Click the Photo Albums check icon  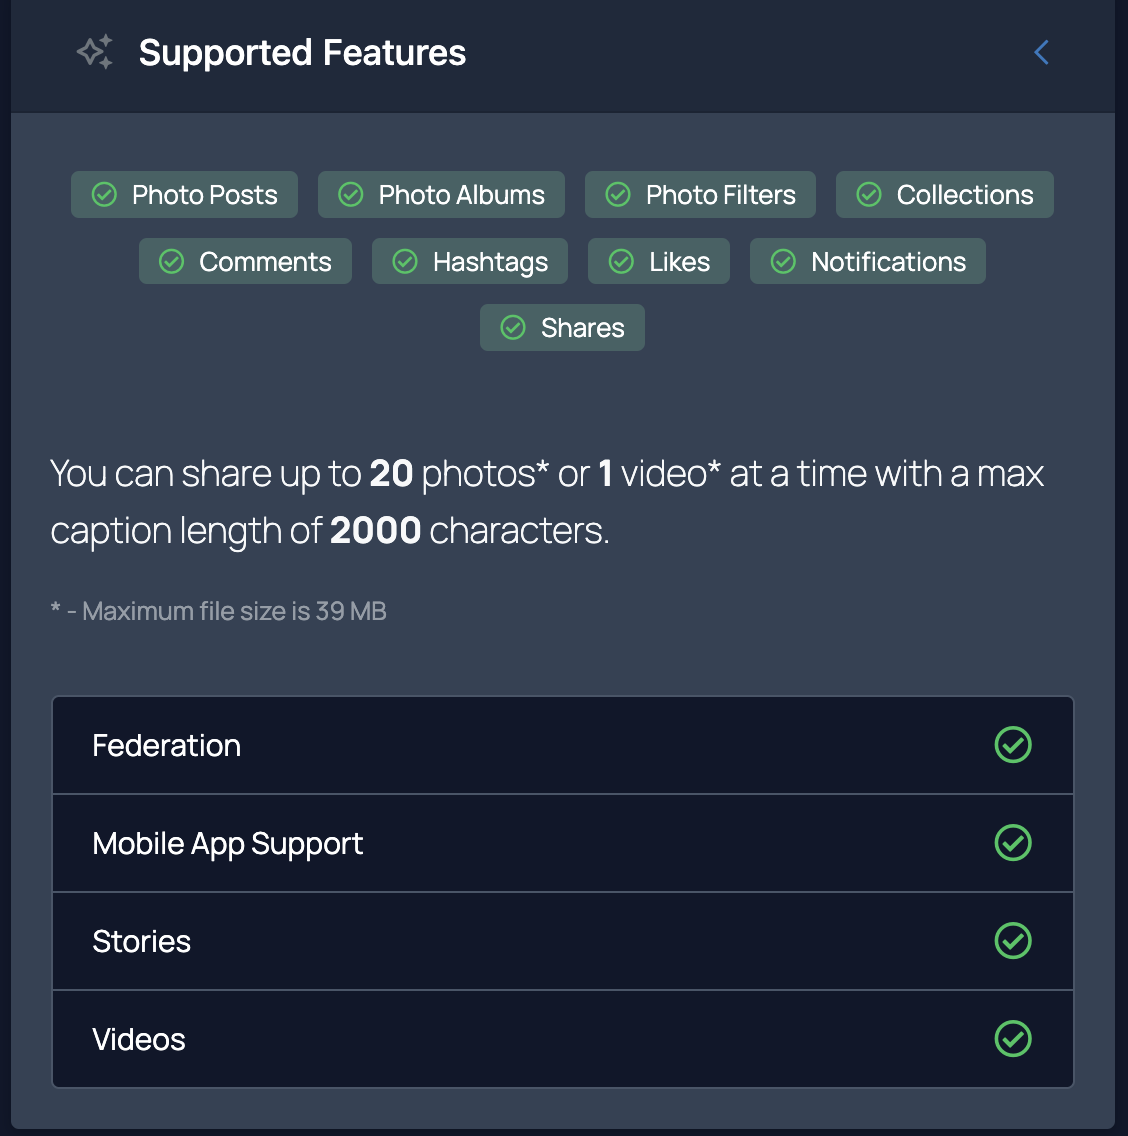[x=351, y=195]
